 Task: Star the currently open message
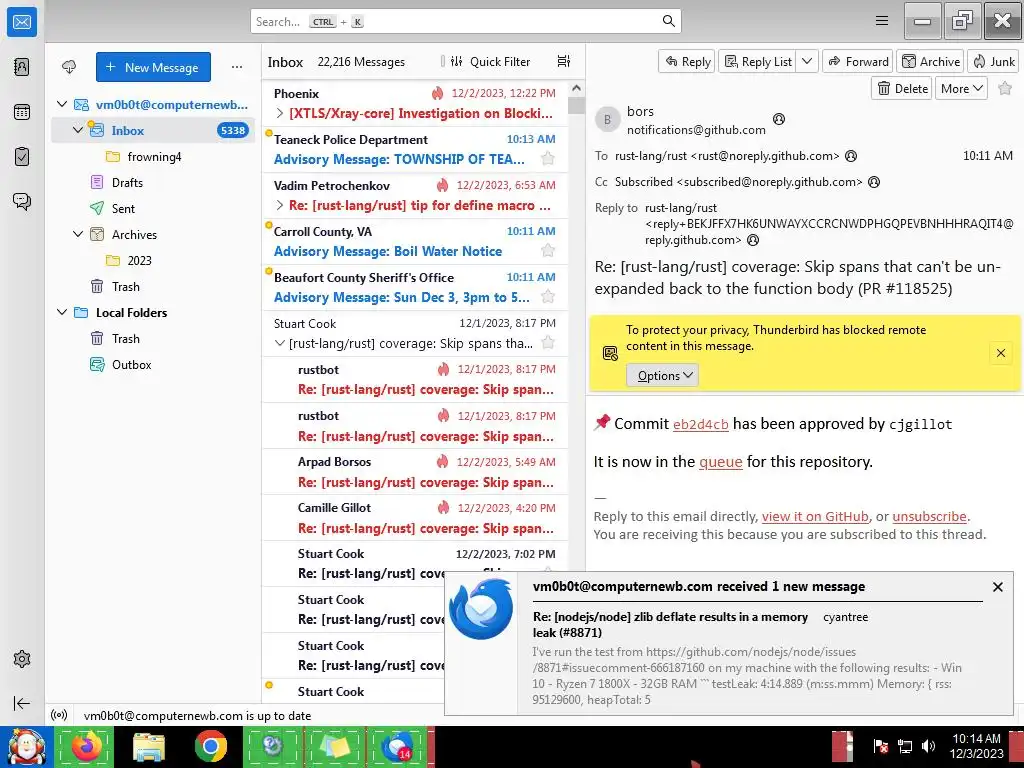point(1005,88)
